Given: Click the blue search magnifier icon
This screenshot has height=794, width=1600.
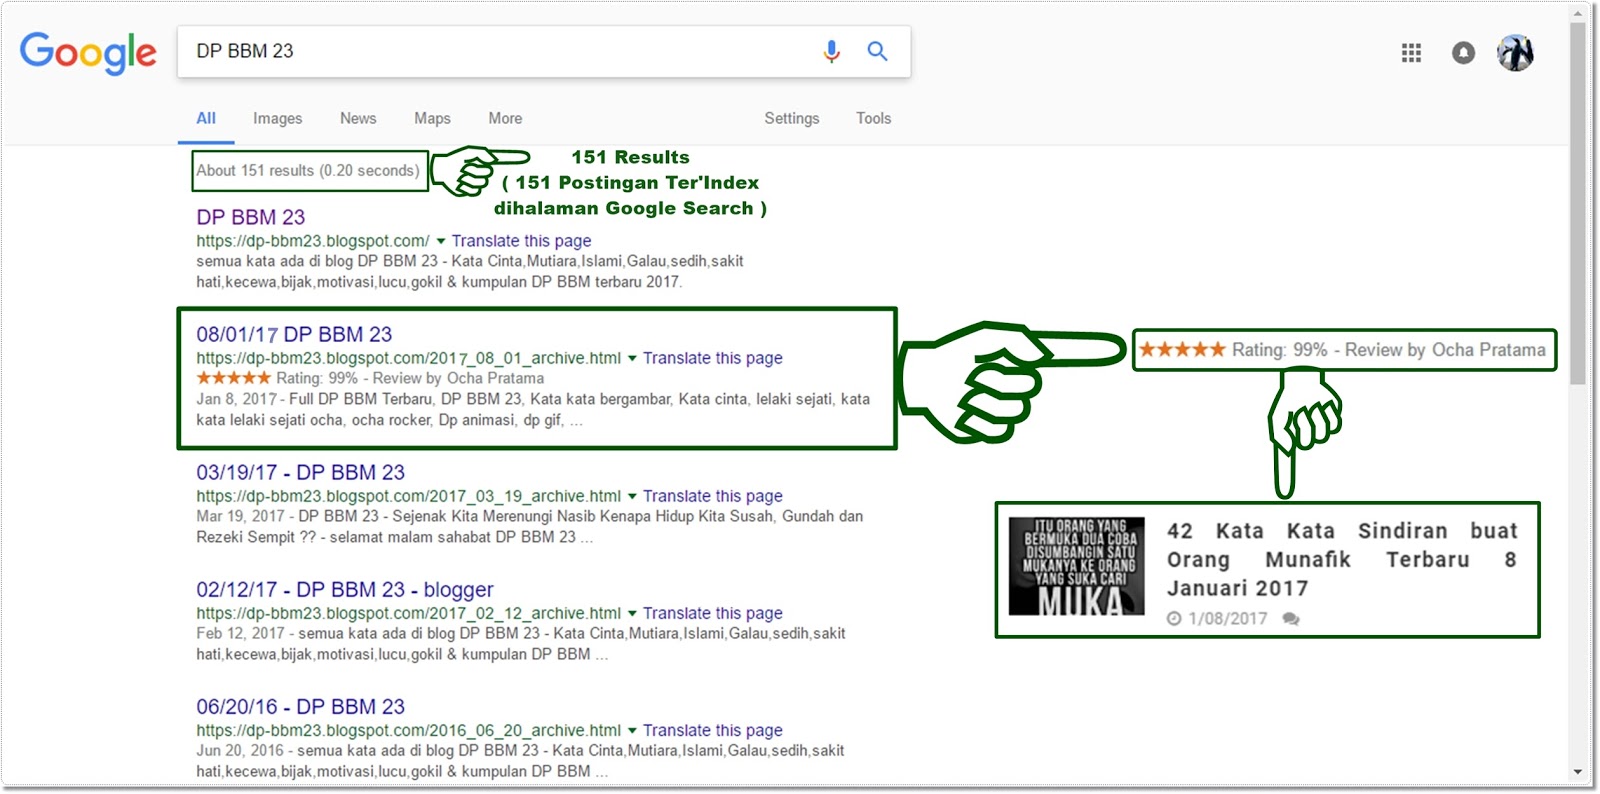Looking at the screenshot, I should (x=877, y=51).
